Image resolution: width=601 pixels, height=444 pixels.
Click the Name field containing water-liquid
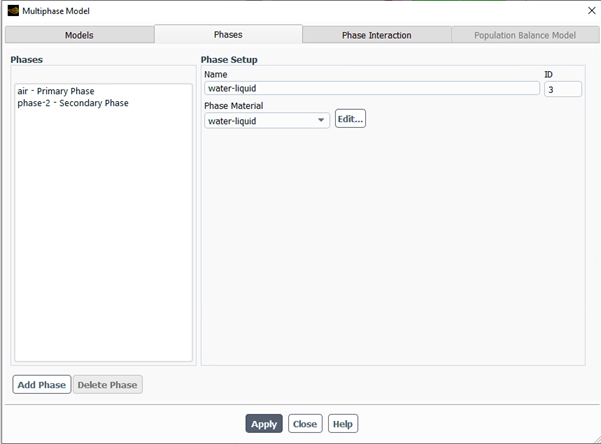(x=372, y=88)
